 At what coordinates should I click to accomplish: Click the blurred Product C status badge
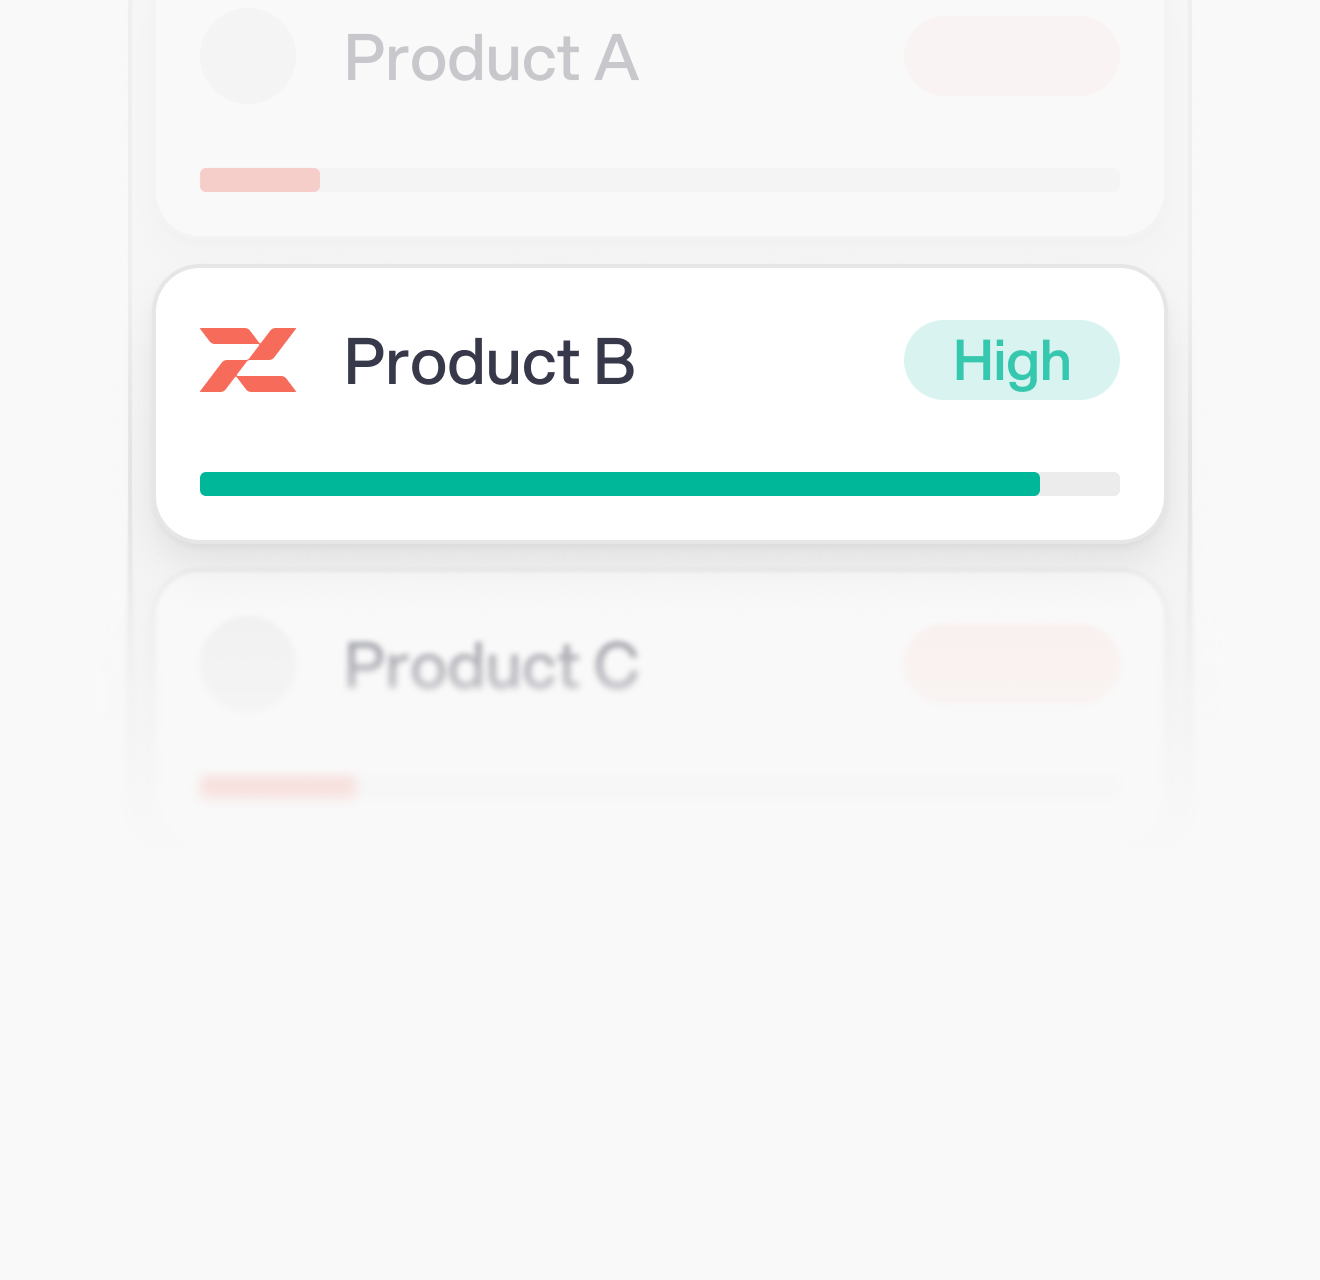tap(1011, 663)
